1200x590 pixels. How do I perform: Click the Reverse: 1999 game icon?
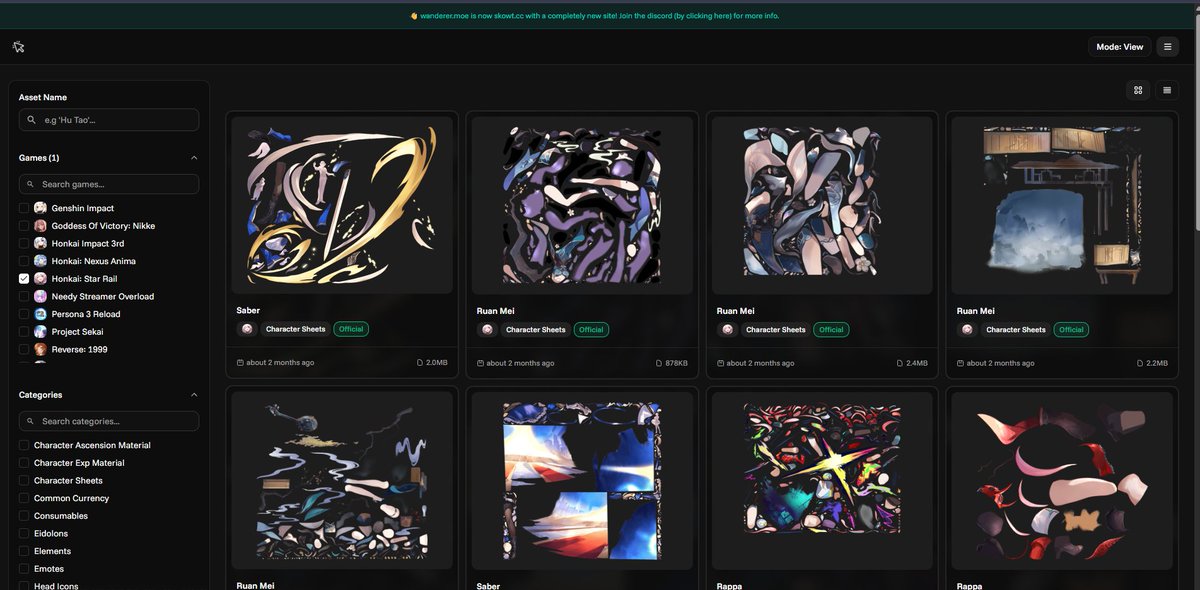pos(40,349)
